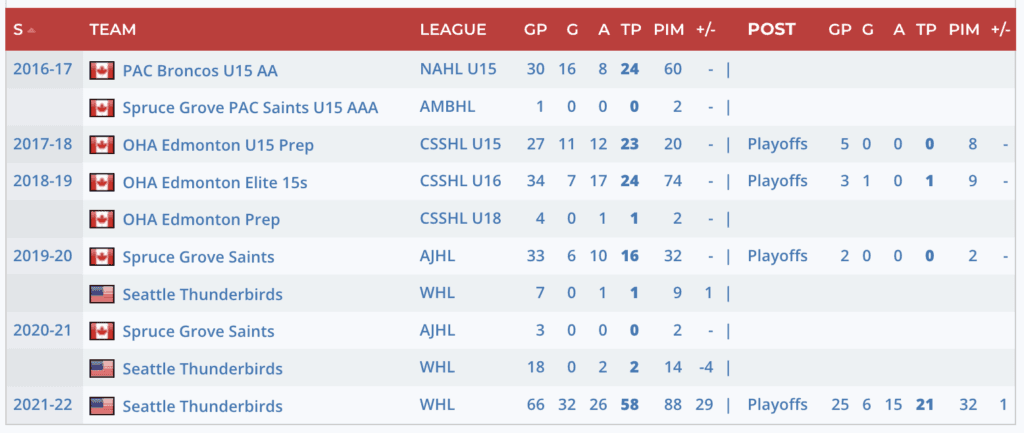Click the PIM header in regular season columns

pyautogui.click(x=668, y=30)
